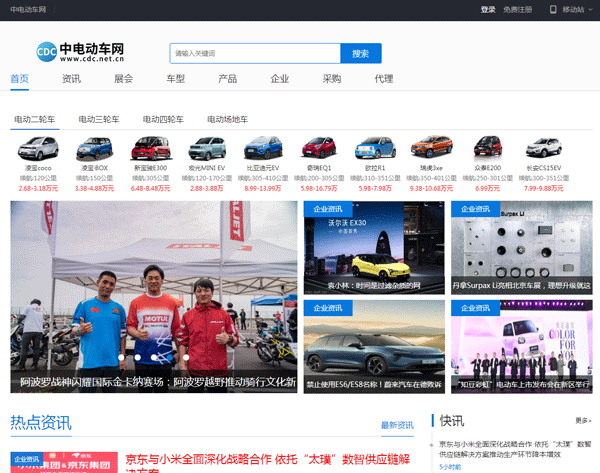Select the 热点资讯 heading tab
The image size is (600, 473).
[41, 423]
